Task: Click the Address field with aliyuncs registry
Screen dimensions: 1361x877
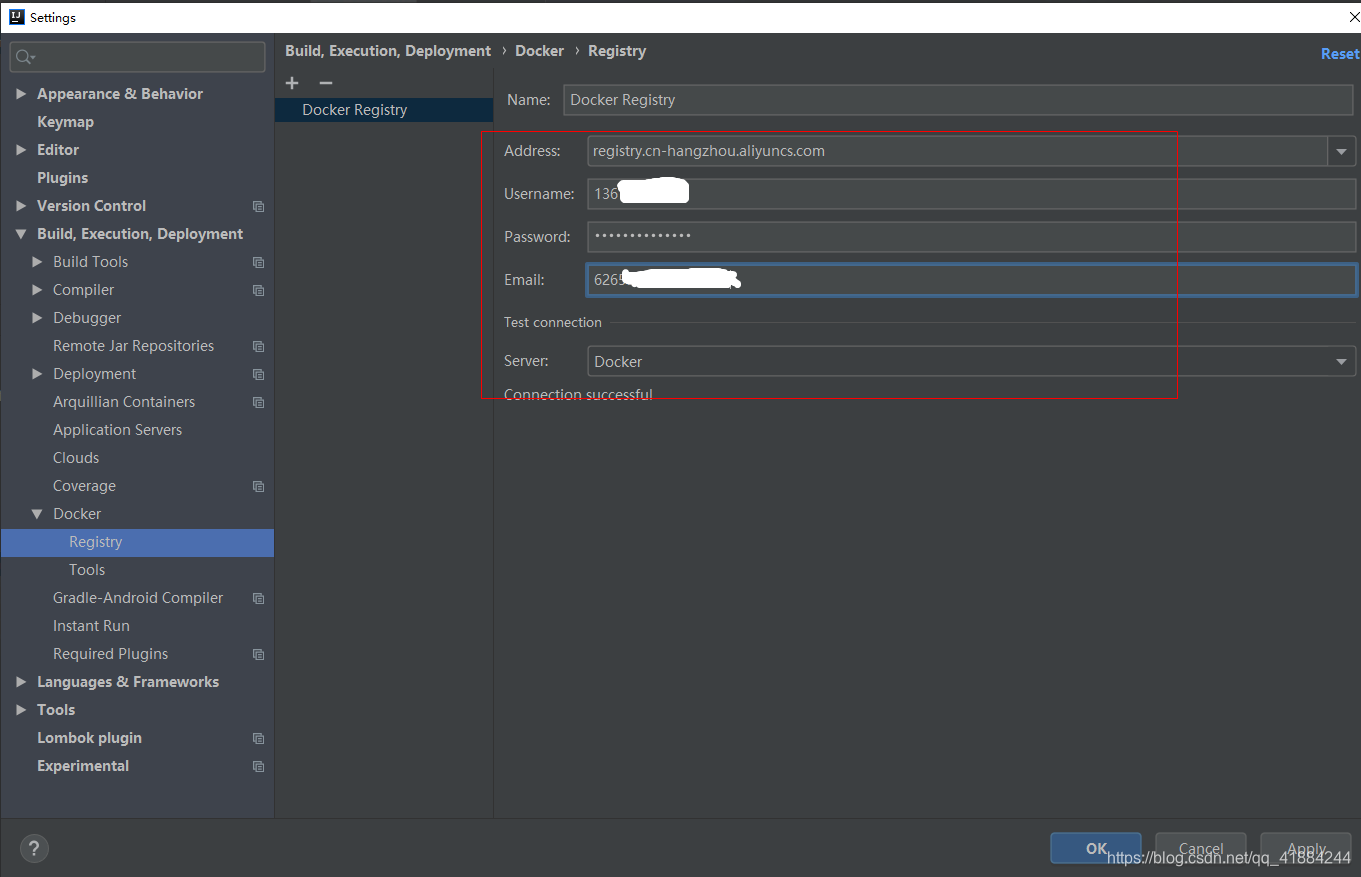Action: (x=958, y=151)
